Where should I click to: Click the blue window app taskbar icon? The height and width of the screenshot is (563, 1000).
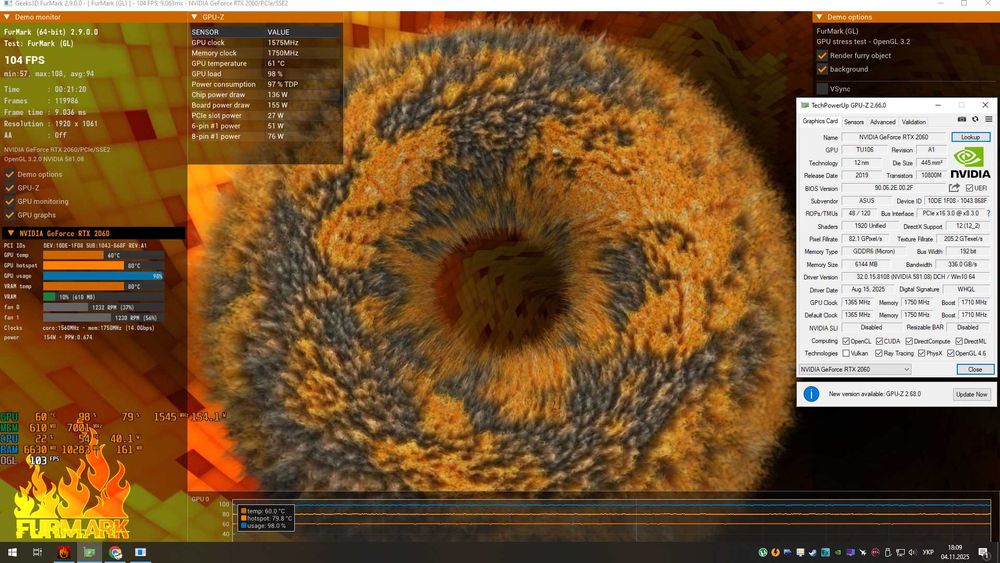pos(141,552)
